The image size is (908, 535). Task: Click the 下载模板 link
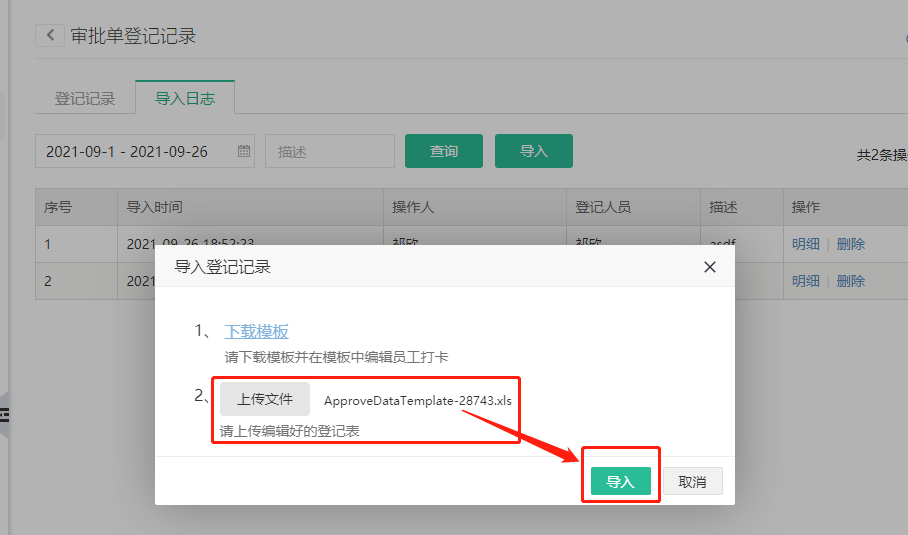pos(257,331)
